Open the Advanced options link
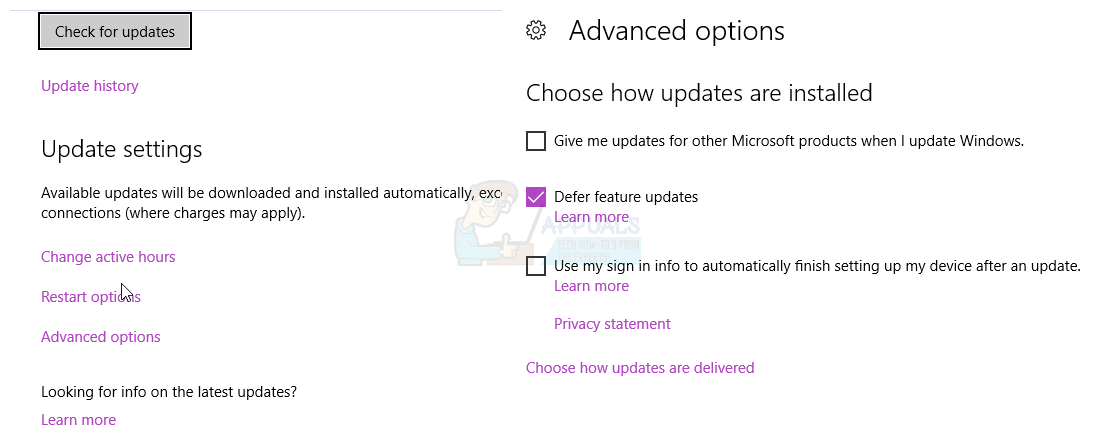Screen dimensions: 1094x444 click(x=101, y=337)
